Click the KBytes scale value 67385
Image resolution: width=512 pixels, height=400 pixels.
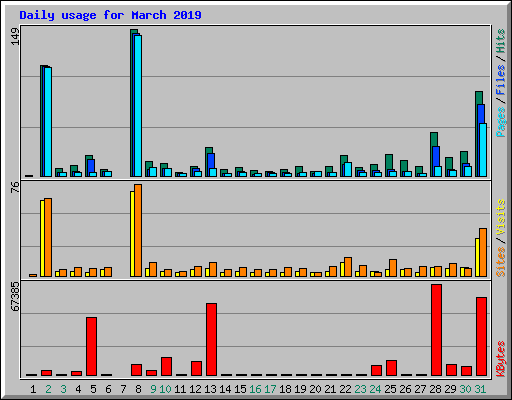[x=15, y=296]
